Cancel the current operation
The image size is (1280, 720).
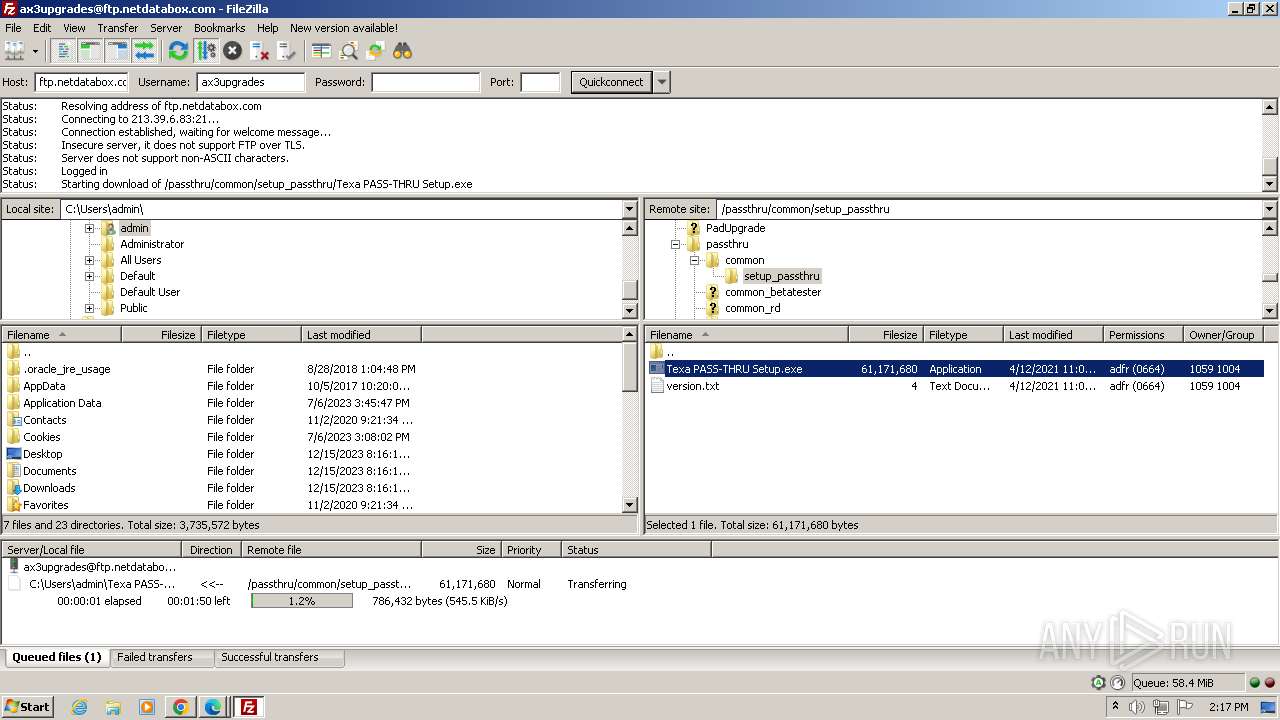(x=233, y=51)
